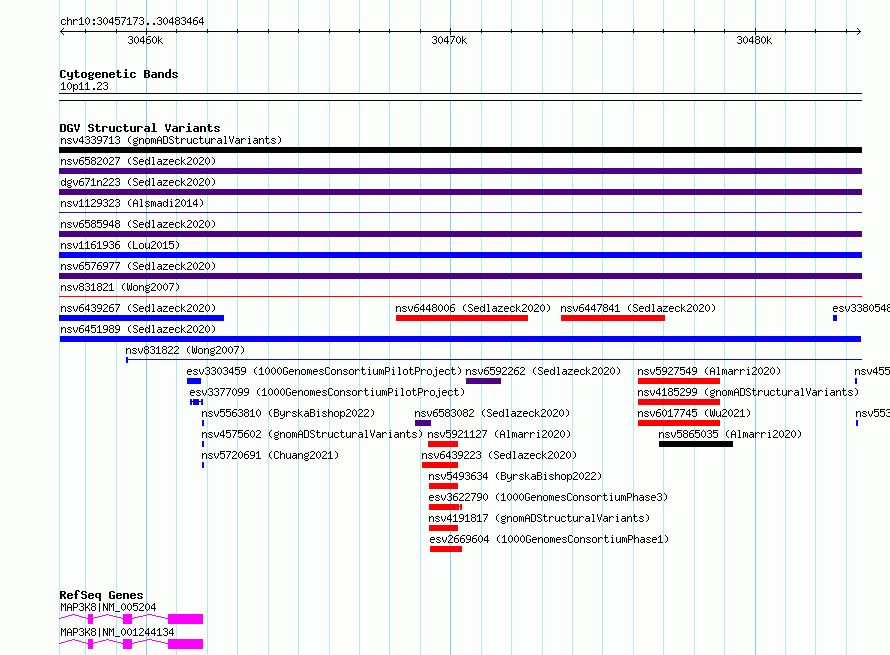The height and width of the screenshot is (655, 890).
Task: Click the nsv6592262 purple variant bar
Action: [484, 381]
